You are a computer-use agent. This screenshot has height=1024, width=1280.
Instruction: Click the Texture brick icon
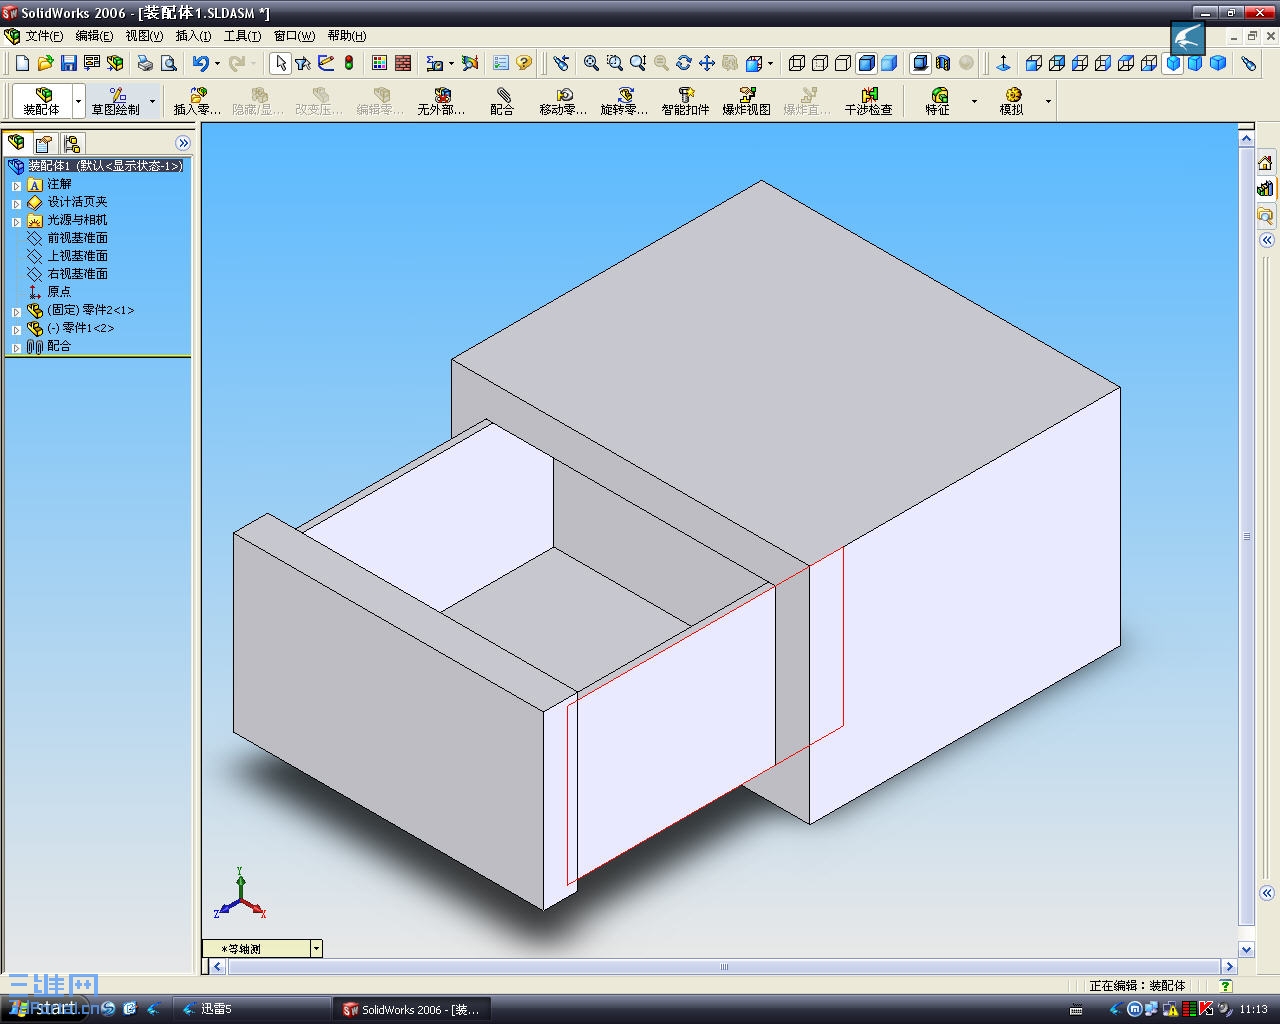click(403, 63)
